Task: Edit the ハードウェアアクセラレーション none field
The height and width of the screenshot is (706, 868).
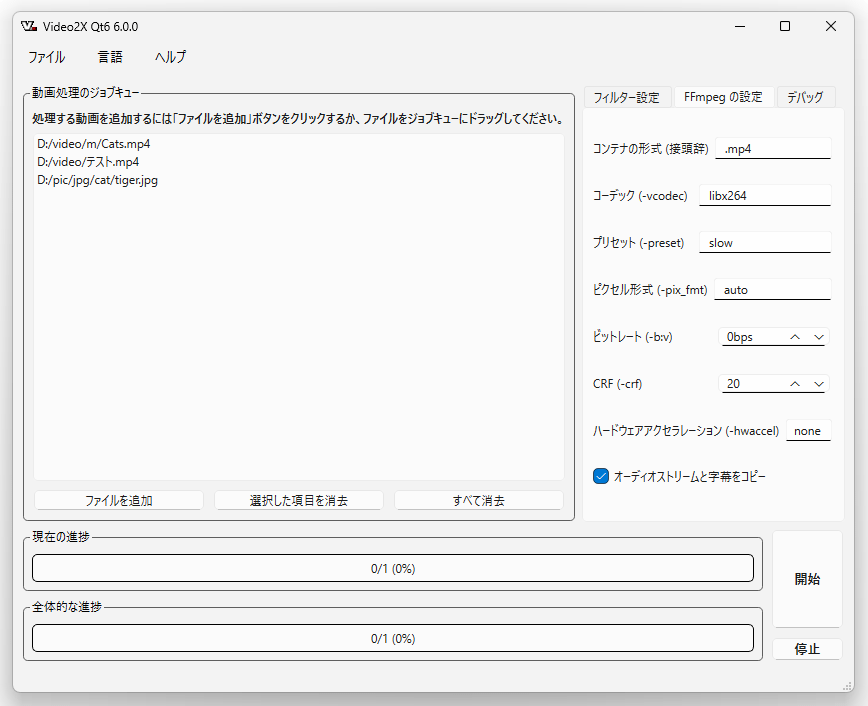Action: coord(808,431)
